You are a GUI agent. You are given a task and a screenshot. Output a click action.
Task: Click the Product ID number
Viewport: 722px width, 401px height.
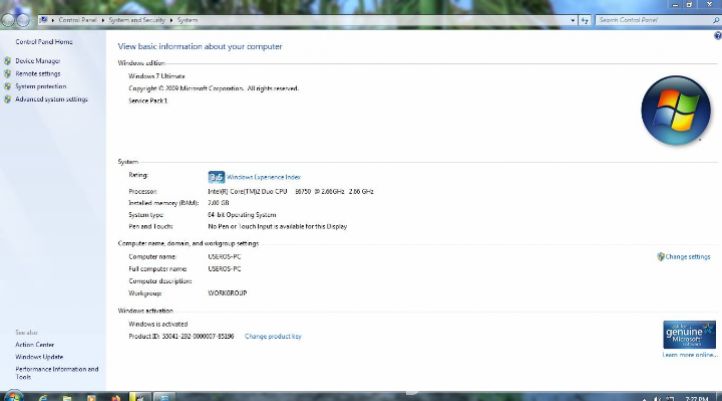[x=198, y=337]
